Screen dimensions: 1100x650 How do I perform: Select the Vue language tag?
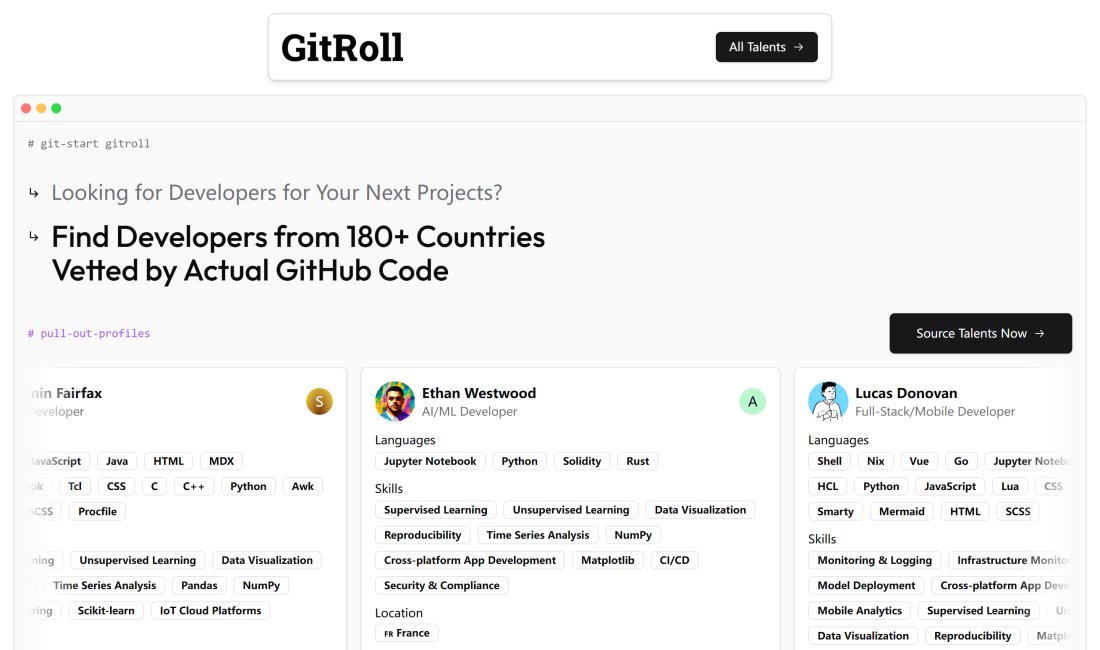[919, 461]
